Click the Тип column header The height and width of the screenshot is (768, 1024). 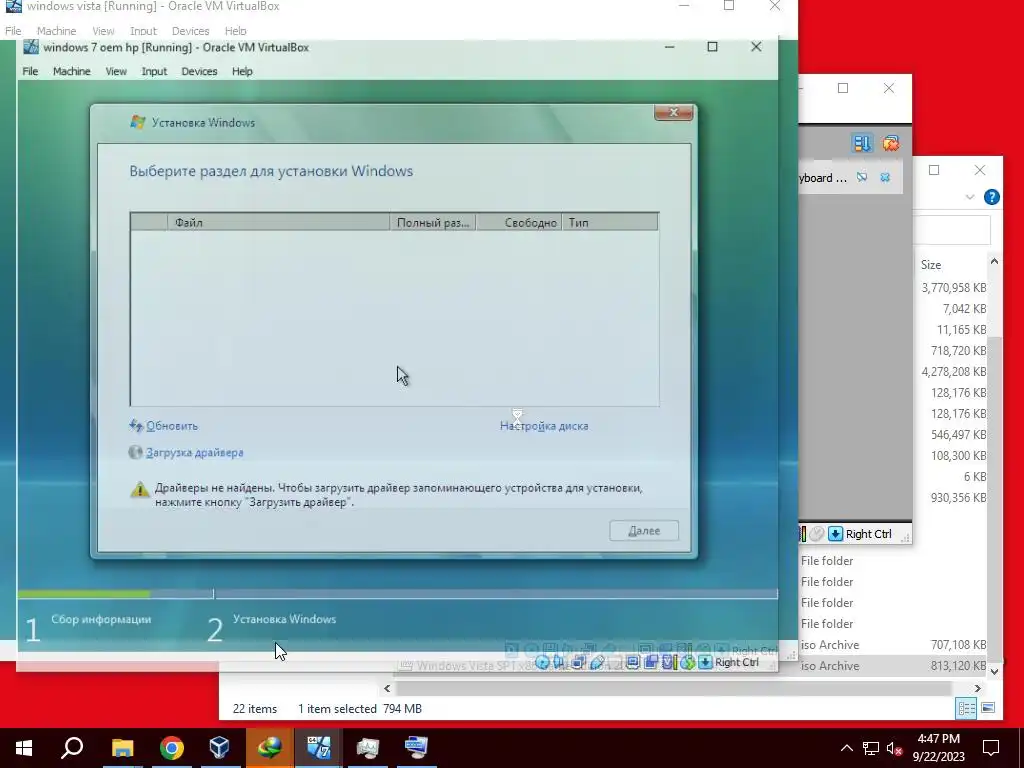point(610,222)
